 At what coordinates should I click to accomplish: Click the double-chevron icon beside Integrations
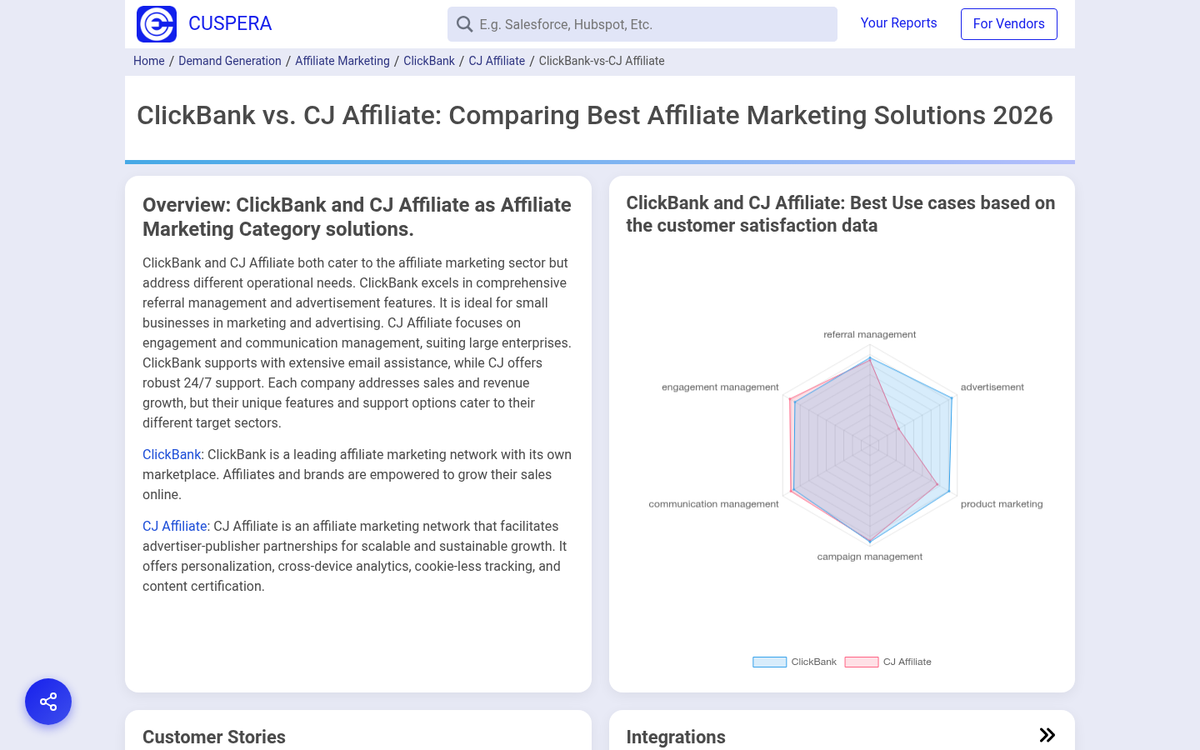click(1047, 735)
